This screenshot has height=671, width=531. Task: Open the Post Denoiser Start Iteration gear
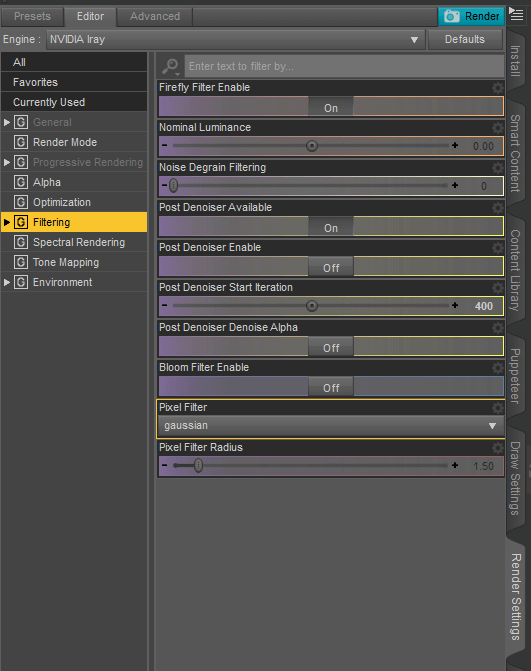pyautogui.click(x=497, y=288)
